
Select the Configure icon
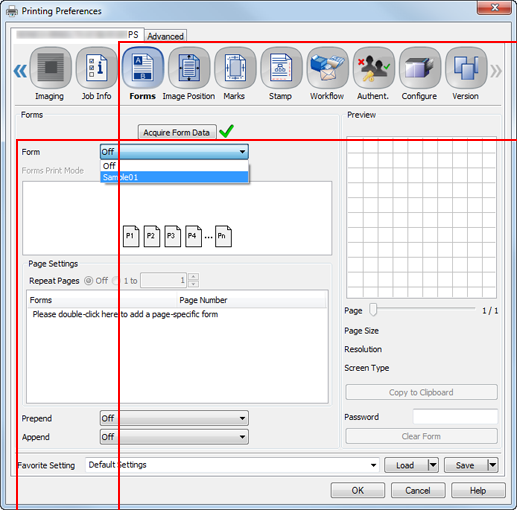[420, 68]
